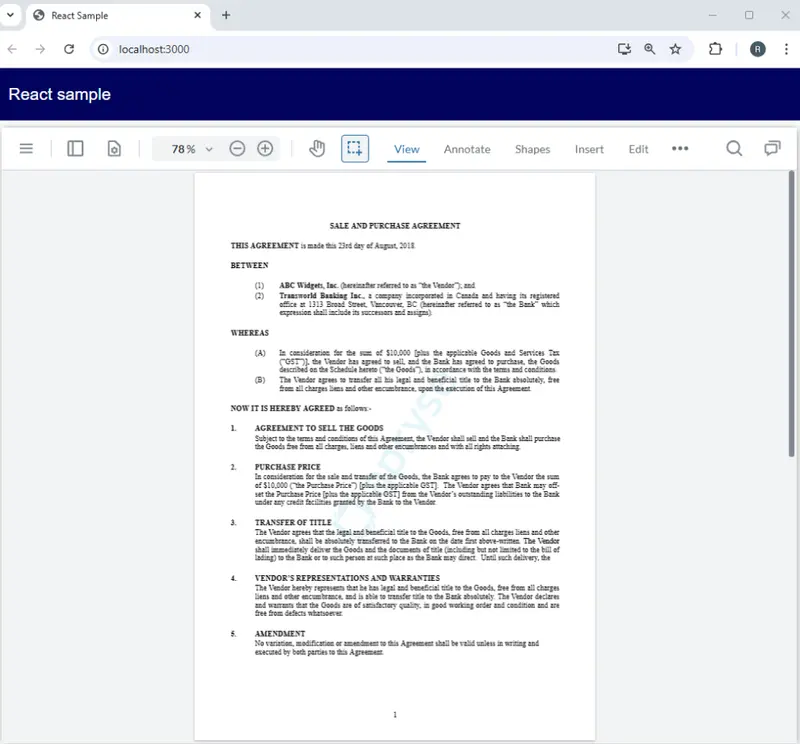The width and height of the screenshot is (800, 744).
Task: Click the React sample header title
Action: coord(60,94)
